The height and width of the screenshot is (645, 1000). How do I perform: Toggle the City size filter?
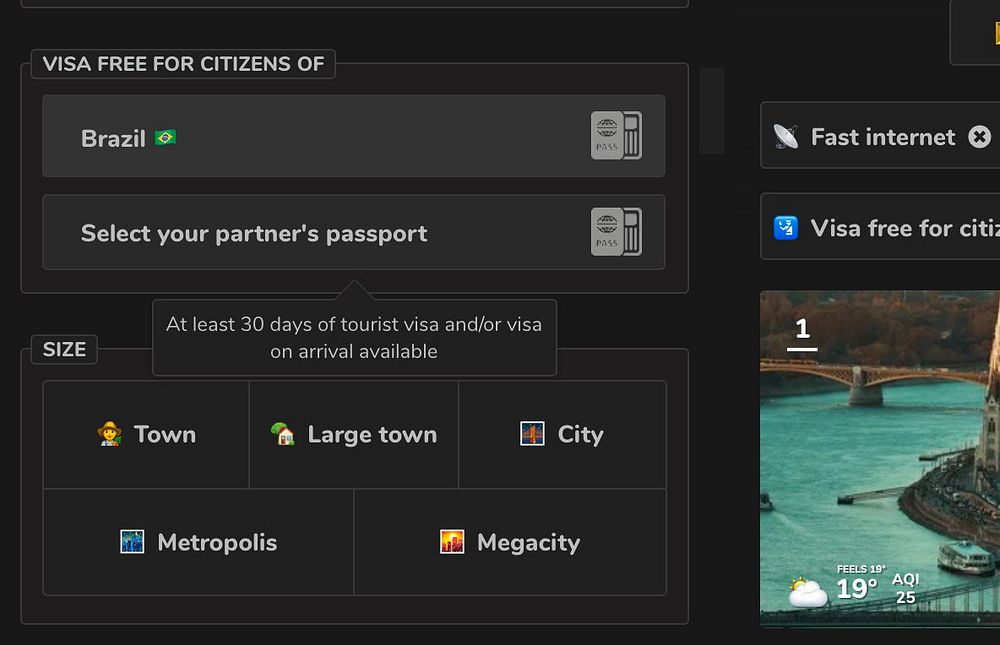562,435
